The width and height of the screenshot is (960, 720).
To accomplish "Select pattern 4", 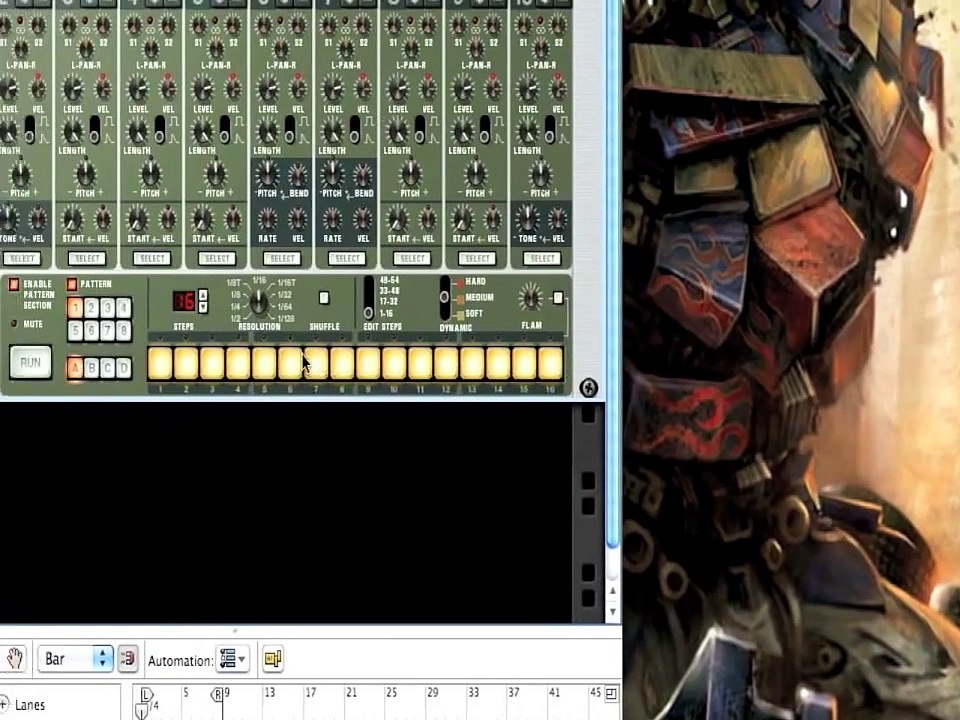I will (124, 307).
